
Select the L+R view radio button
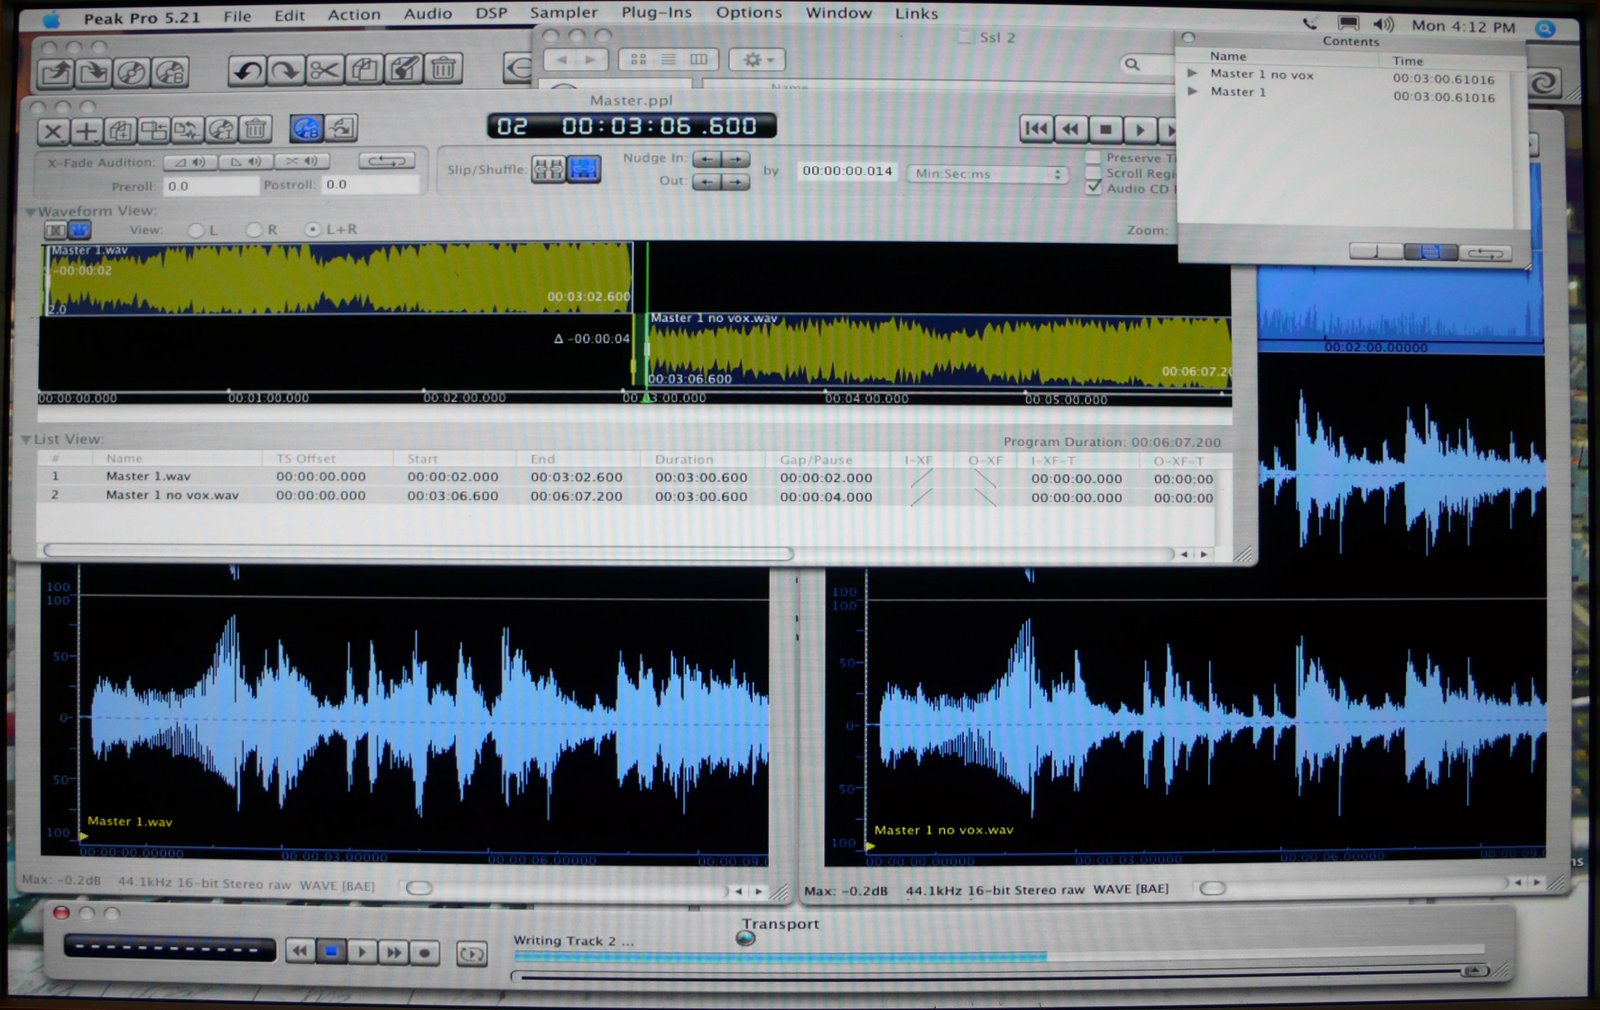coord(313,229)
